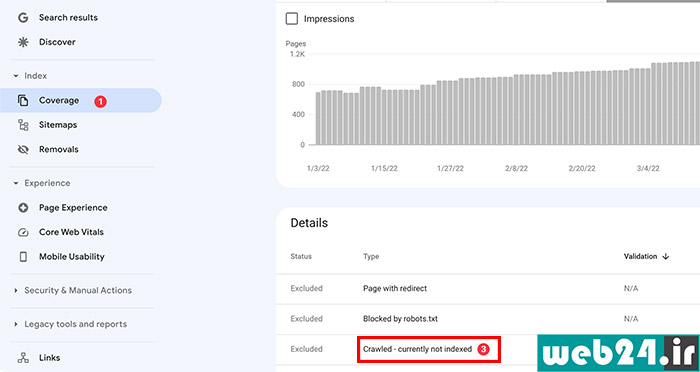Click the 1/3/22 date label on chart

(318, 169)
